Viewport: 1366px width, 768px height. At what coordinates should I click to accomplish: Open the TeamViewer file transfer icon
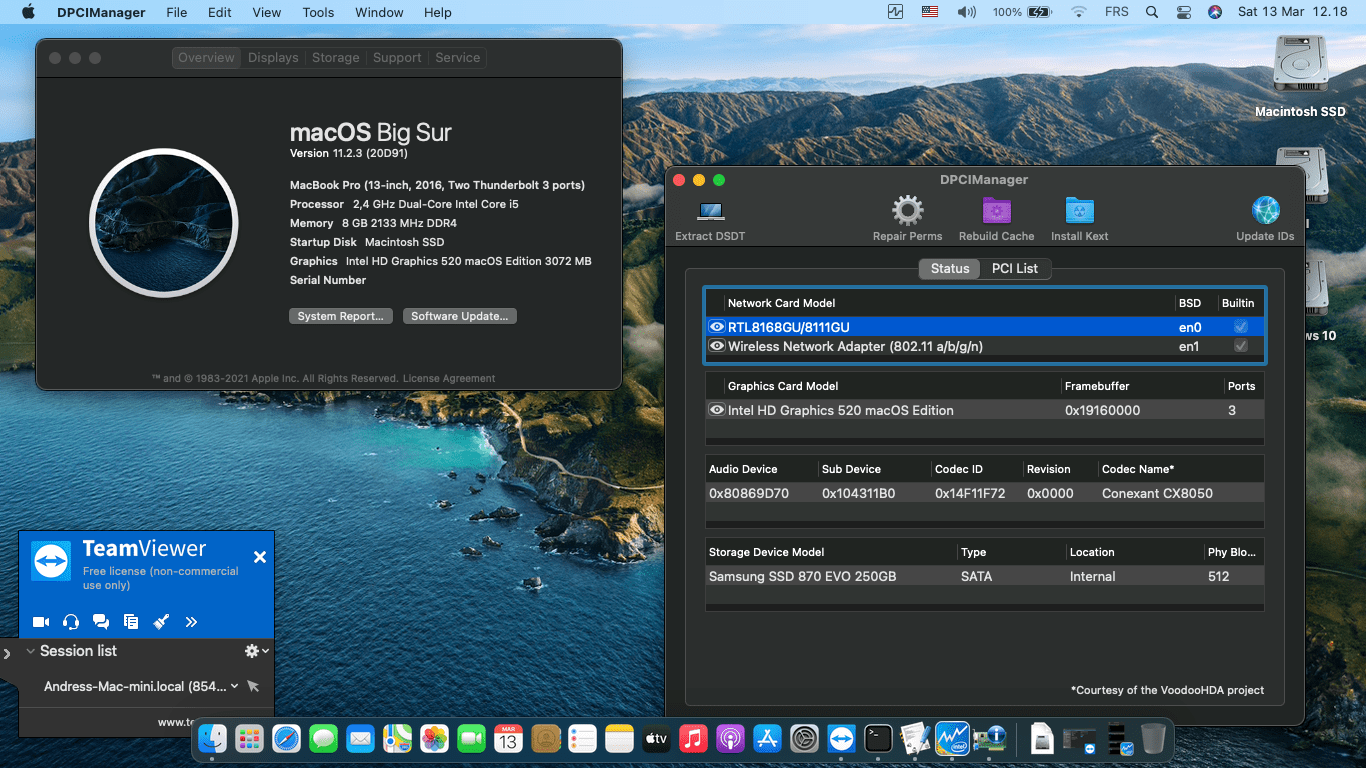tap(131, 622)
